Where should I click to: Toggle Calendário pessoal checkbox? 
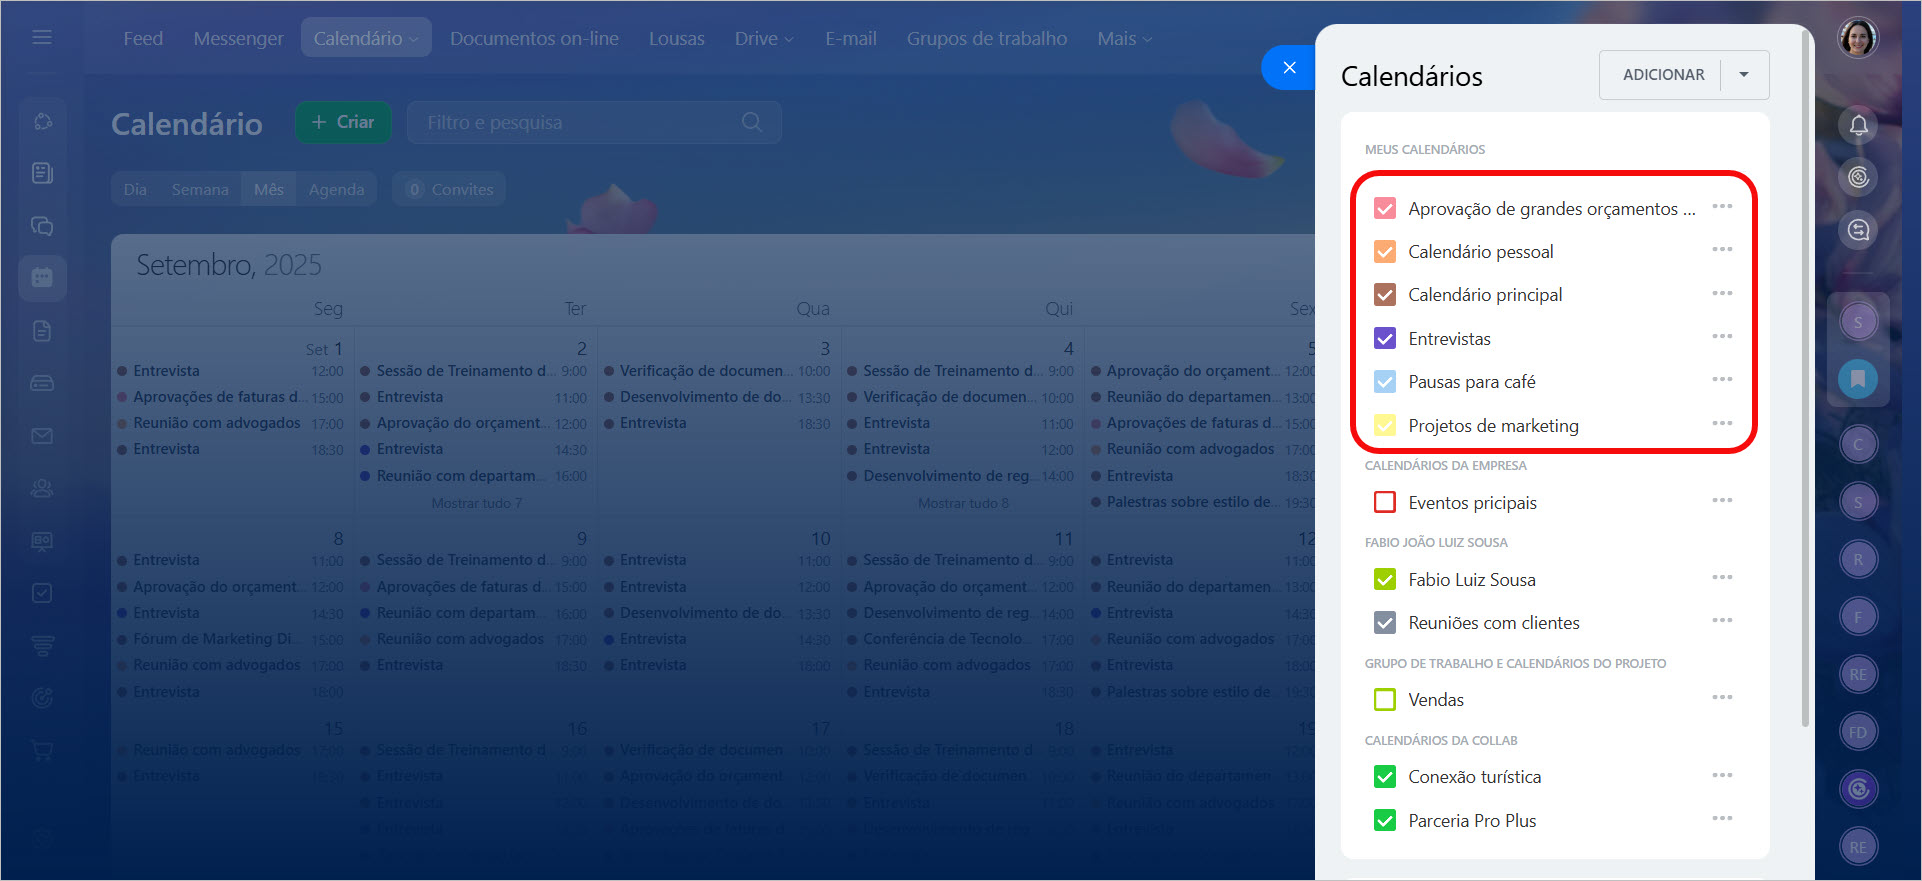(1384, 252)
